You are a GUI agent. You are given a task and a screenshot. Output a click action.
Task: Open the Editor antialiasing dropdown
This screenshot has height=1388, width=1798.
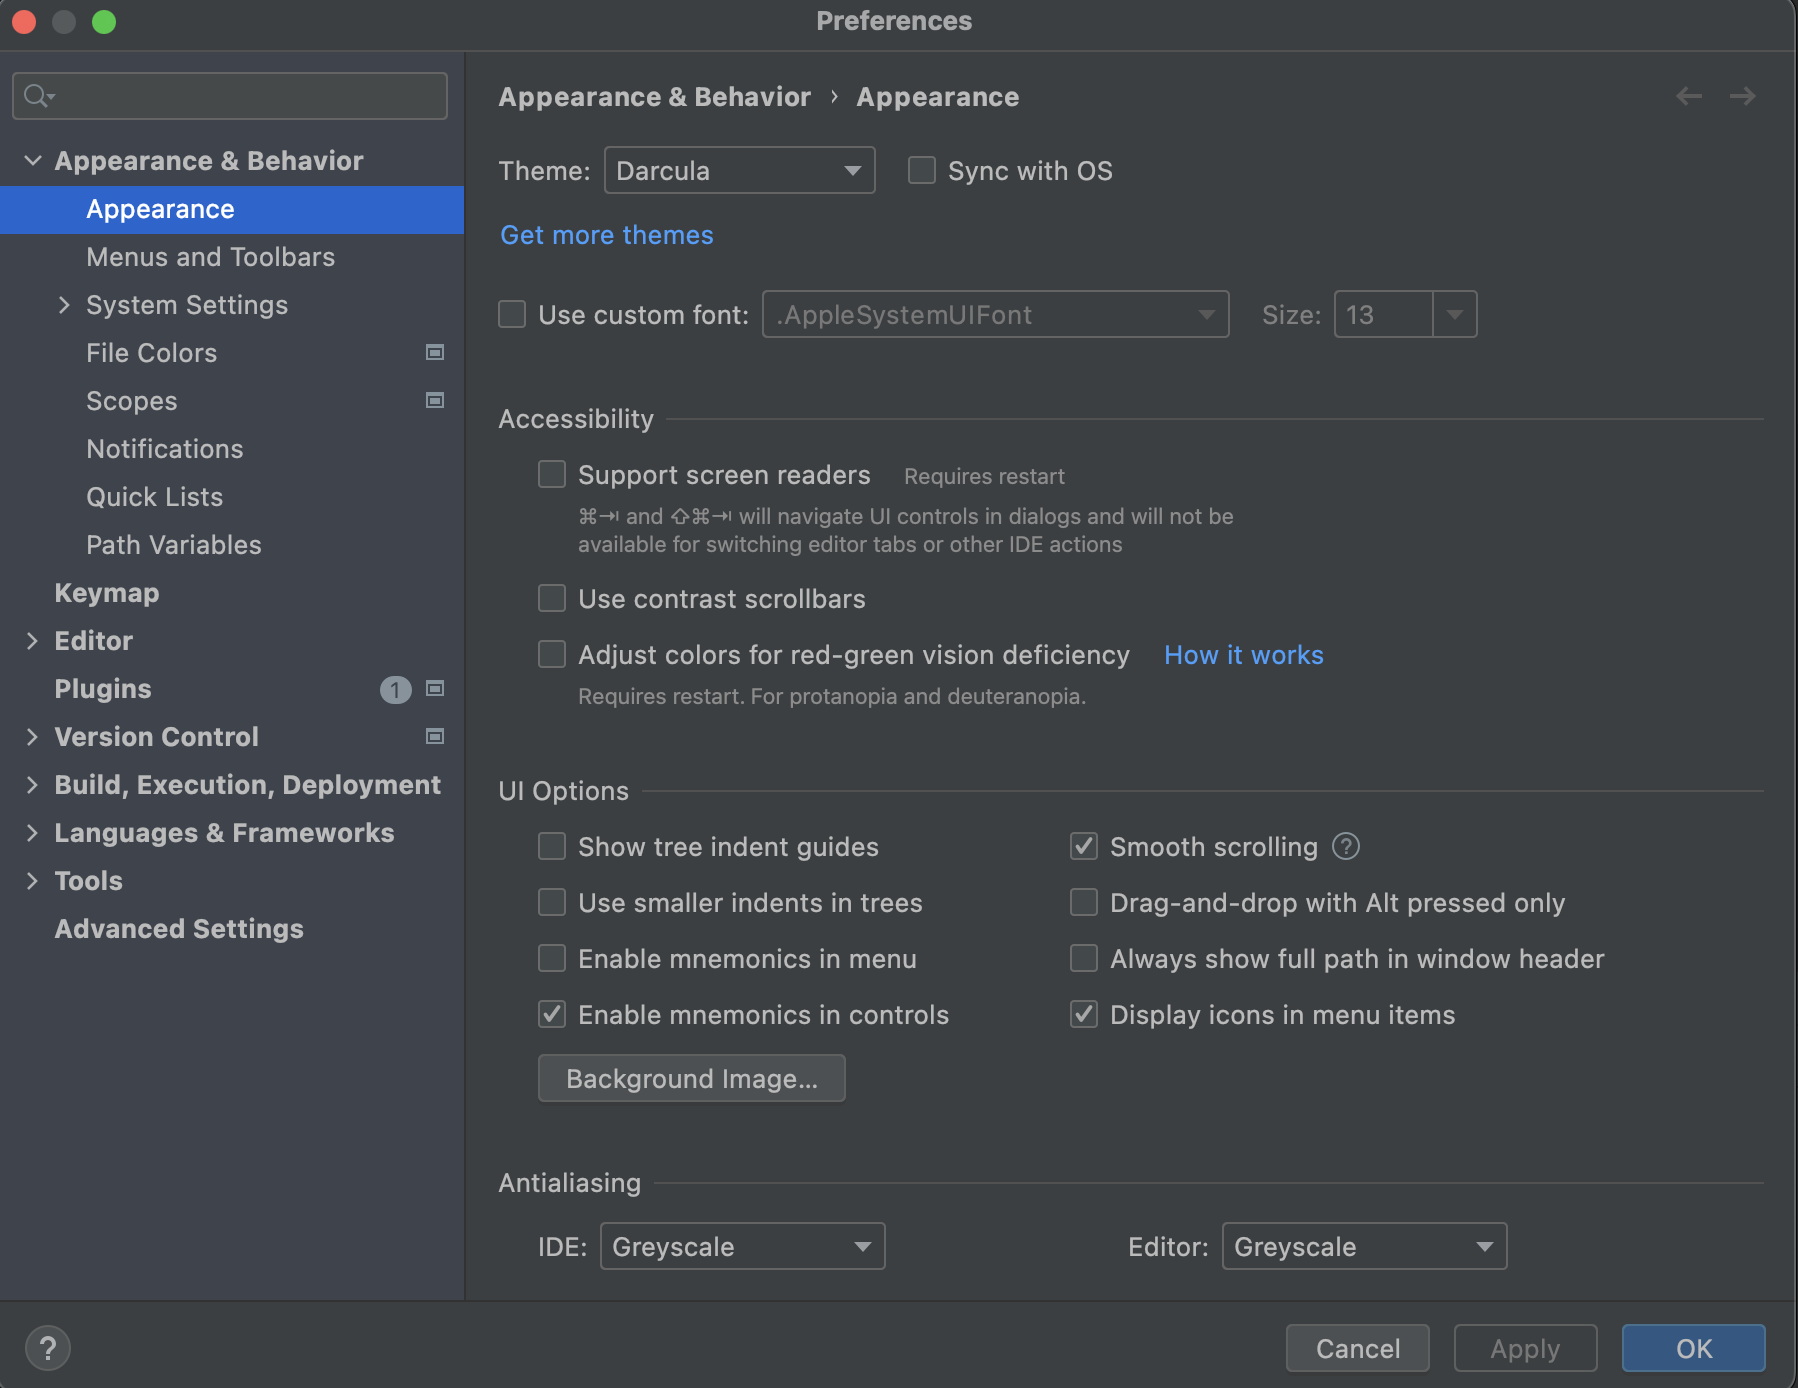pyautogui.click(x=1364, y=1246)
